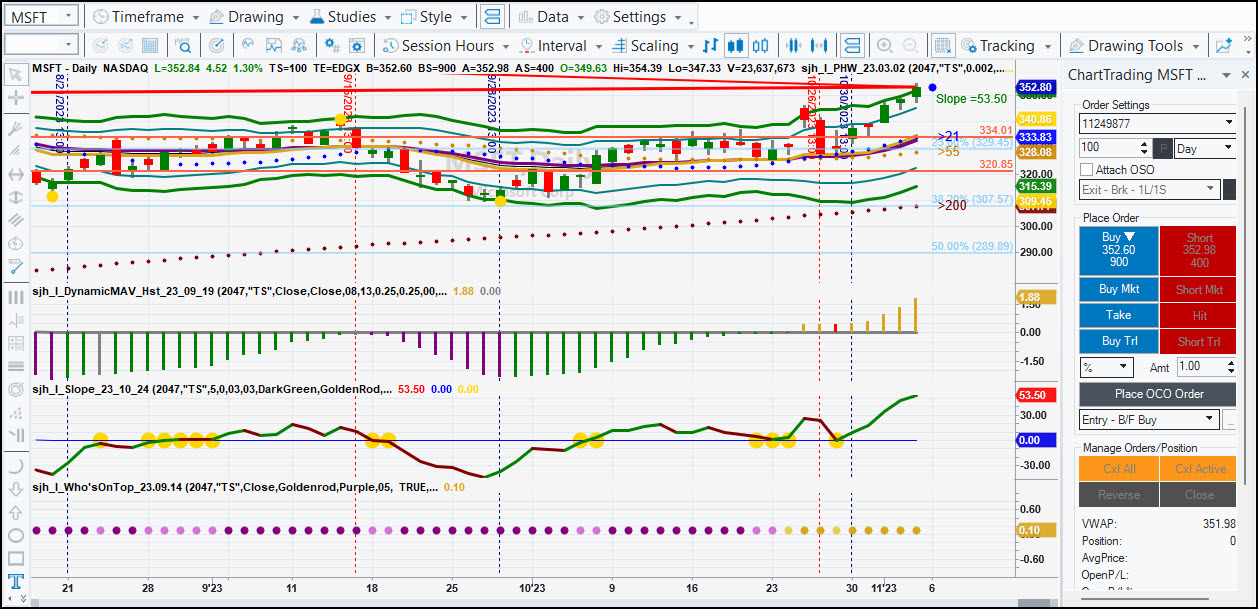Screen dimensions: 1258x609
Task: Click the calendar grid icon in second toolbar
Action: tap(149, 46)
